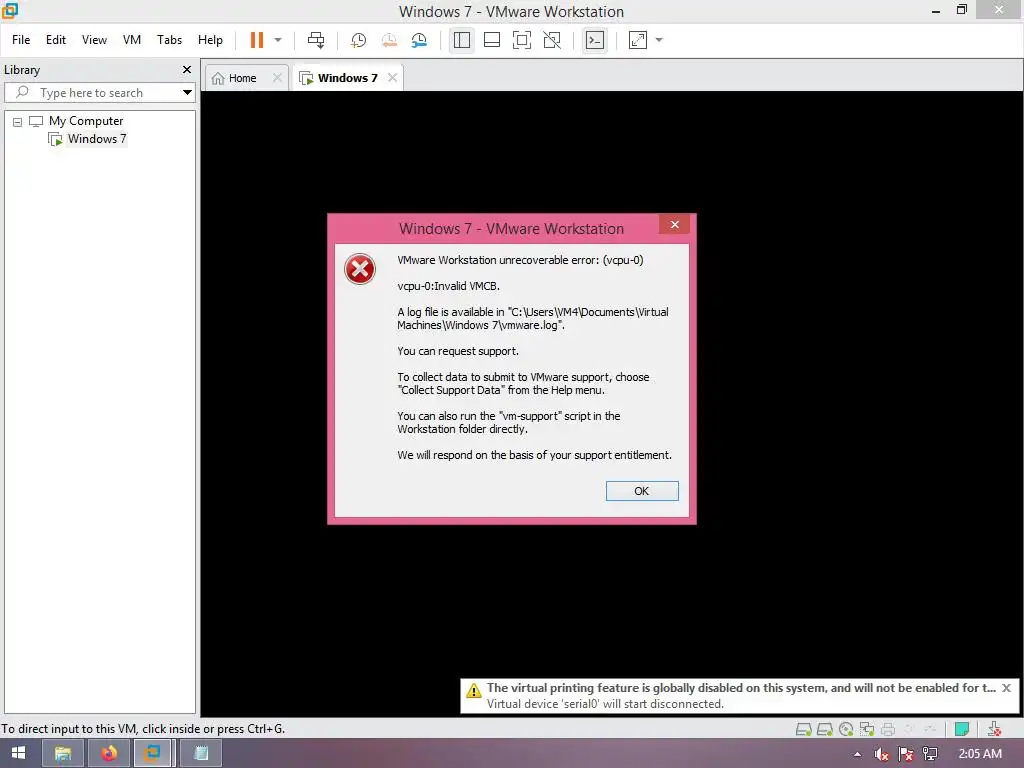The width and height of the screenshot is (1024, 768).
Task: Open the power options dropdown arrow beside the pause button
Action: [278, 40]
